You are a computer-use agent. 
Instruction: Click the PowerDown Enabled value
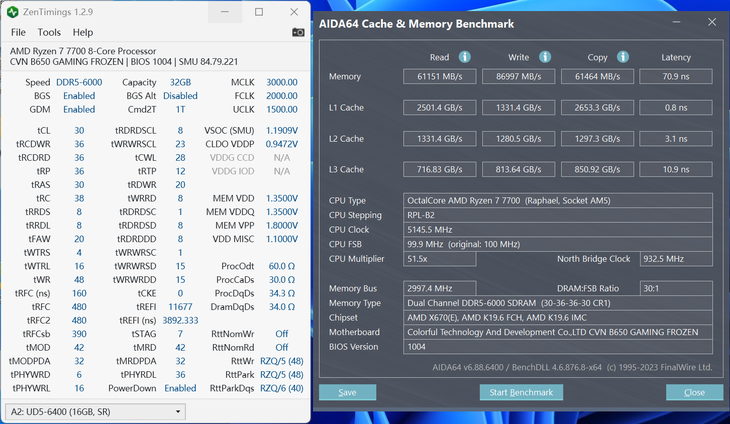[x=180, y=388]
